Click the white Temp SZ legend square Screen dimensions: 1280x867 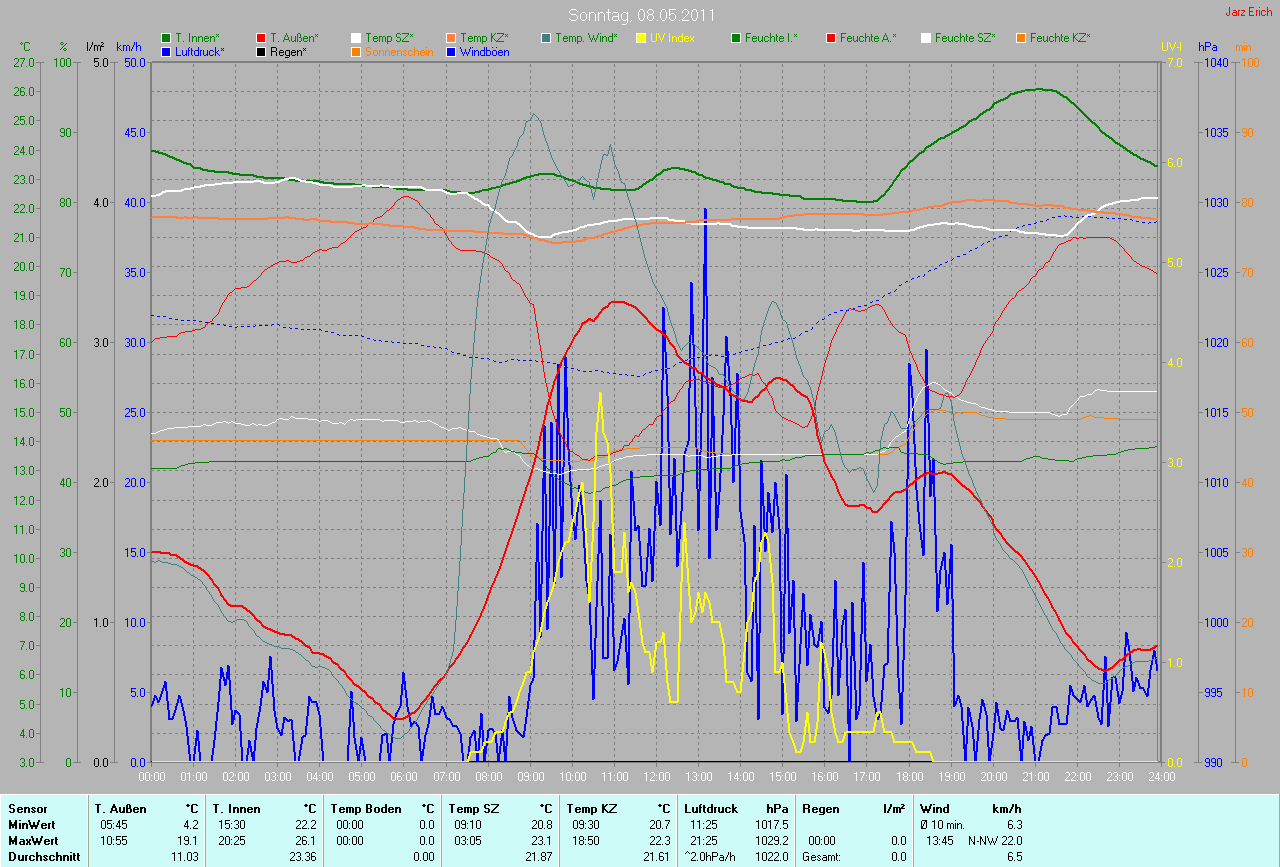click(x=356, y=38)
